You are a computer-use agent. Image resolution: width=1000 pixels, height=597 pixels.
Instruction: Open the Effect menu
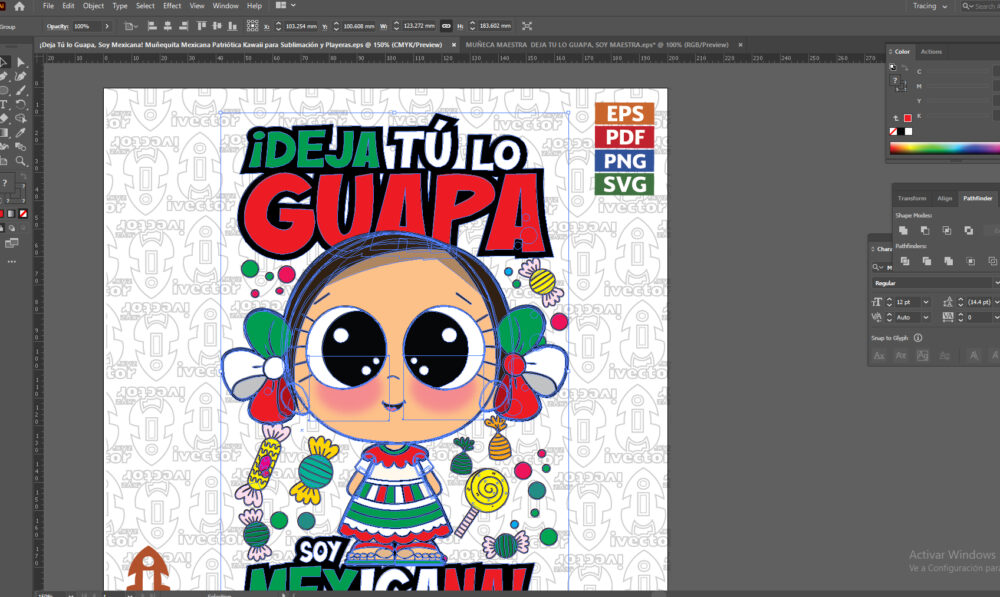[172, 6]
